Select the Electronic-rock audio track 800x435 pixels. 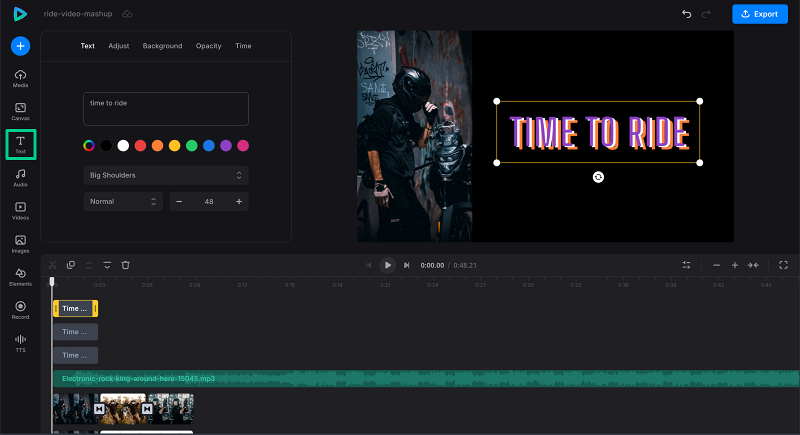click(426, 378)
